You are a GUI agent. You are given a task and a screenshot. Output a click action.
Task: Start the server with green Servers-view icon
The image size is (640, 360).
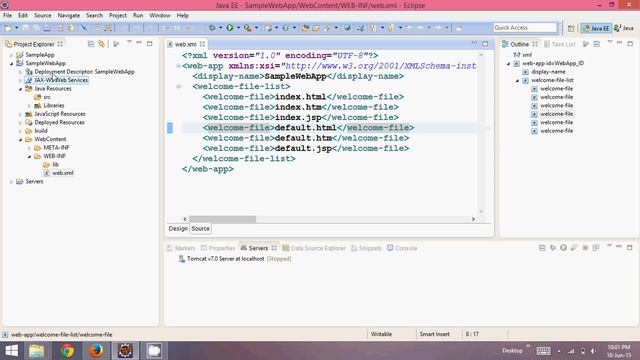pyautogui.click(x=563, y=248)
